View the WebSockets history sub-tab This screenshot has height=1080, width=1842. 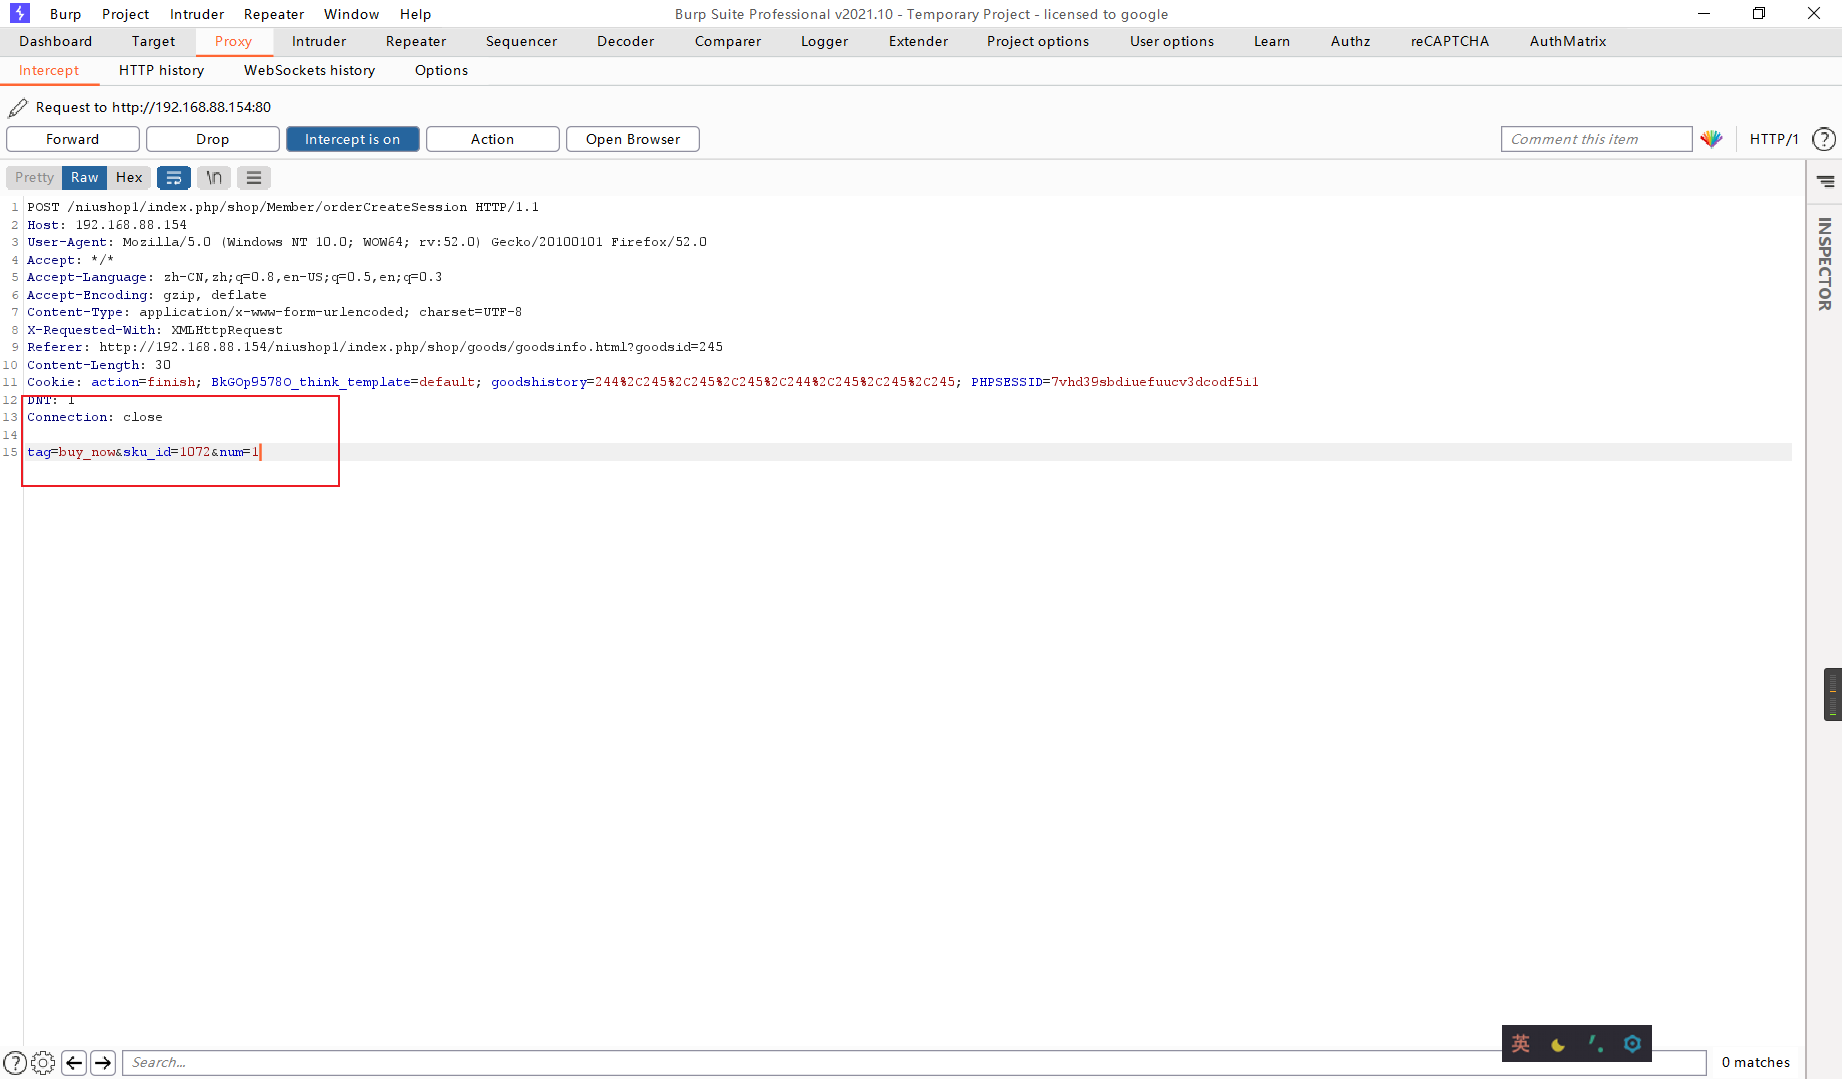pos(310,70)
